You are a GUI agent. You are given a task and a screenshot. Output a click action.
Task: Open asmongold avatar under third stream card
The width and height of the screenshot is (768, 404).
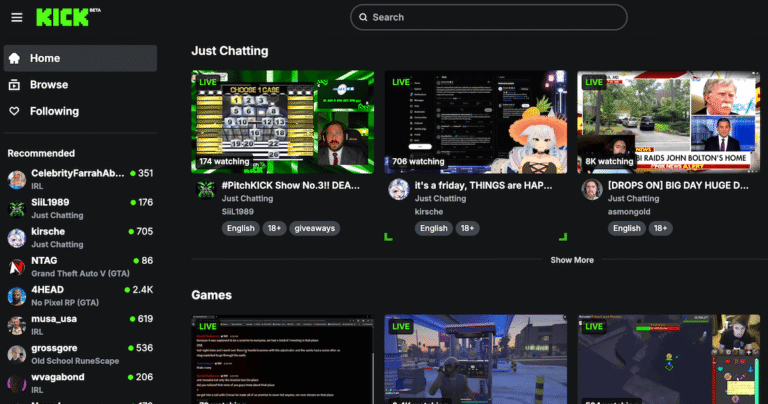[592, 190]
